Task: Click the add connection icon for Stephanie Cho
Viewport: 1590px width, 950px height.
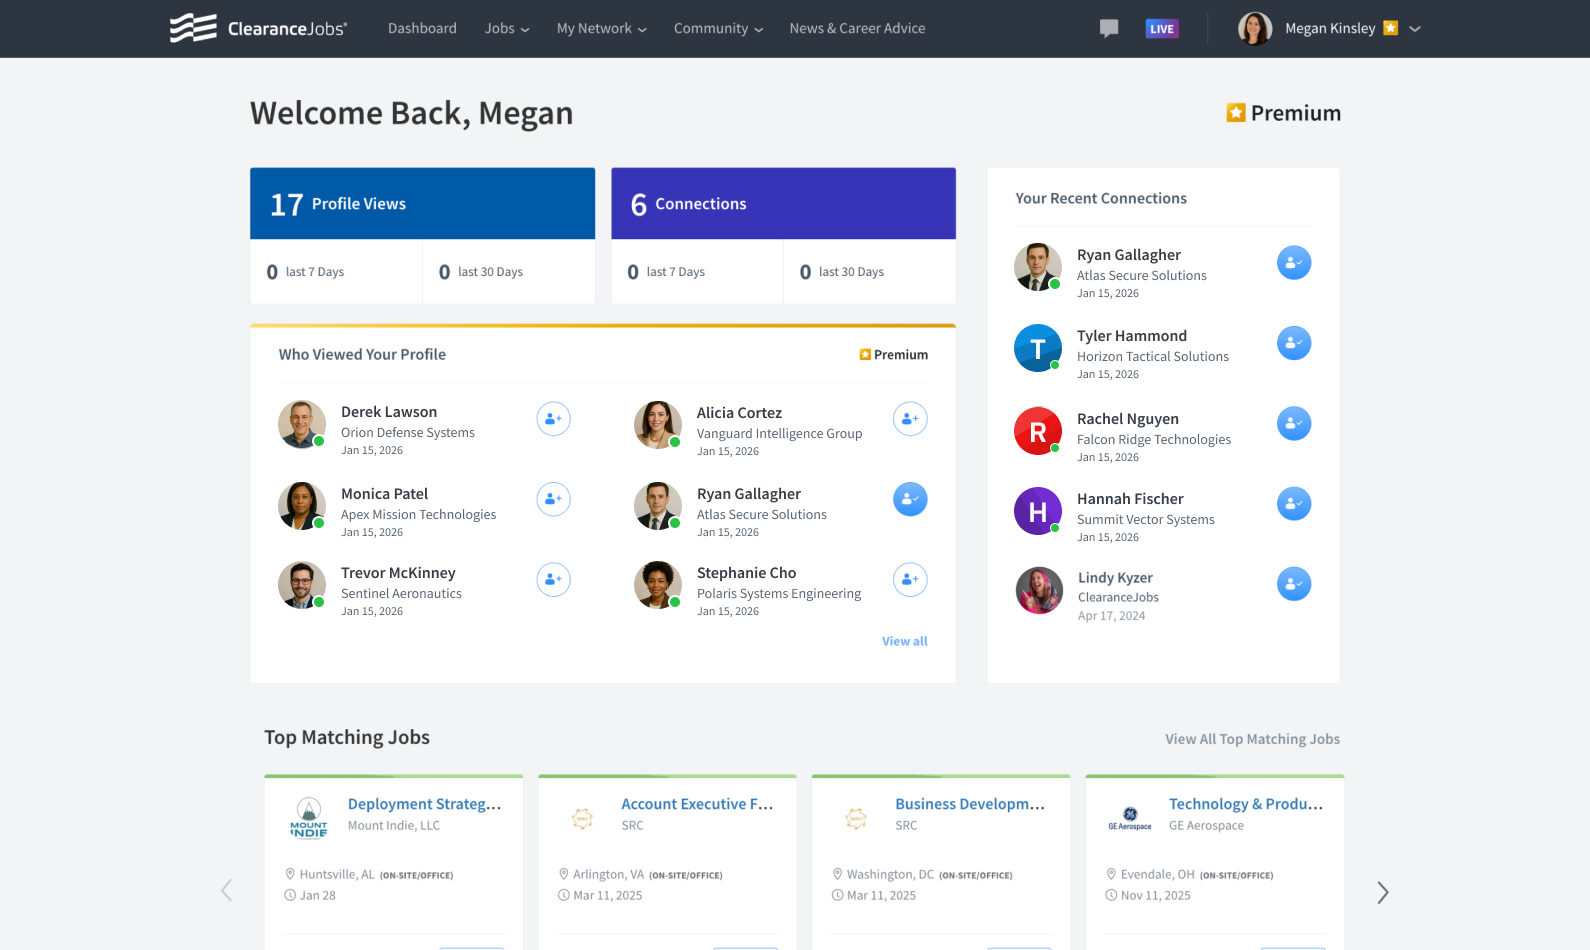Action: (x=910, y=579)
